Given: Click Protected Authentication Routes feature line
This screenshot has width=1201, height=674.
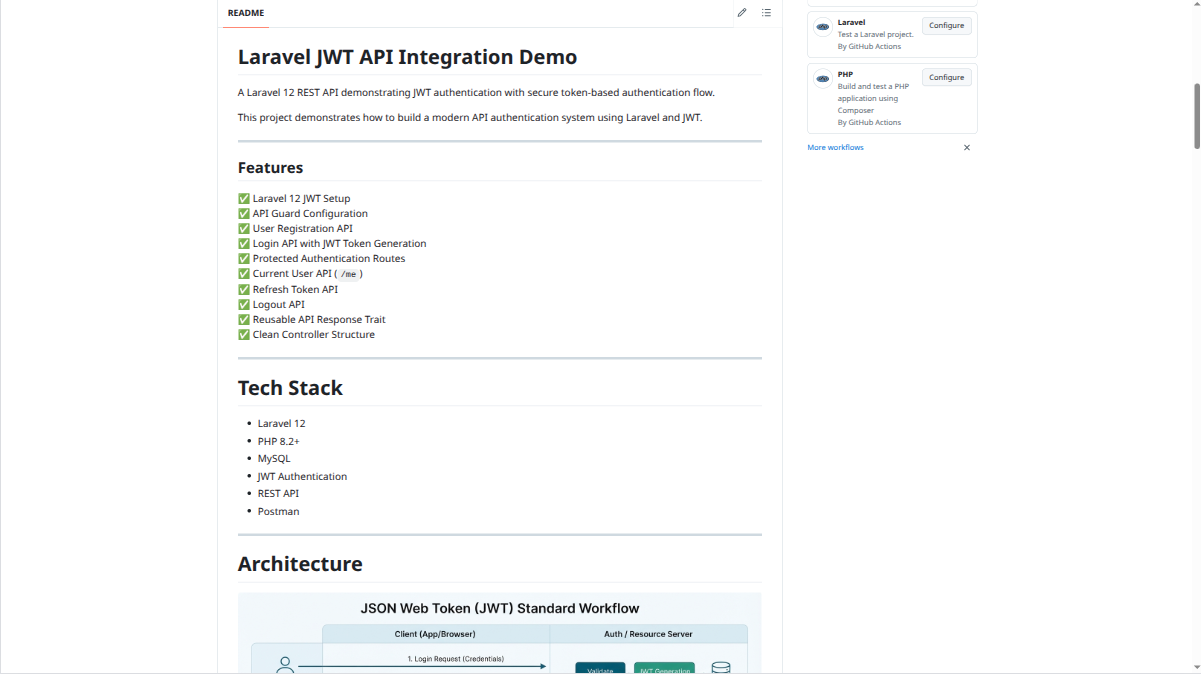Looking at the screenshot, I should [x=321, y=258].
